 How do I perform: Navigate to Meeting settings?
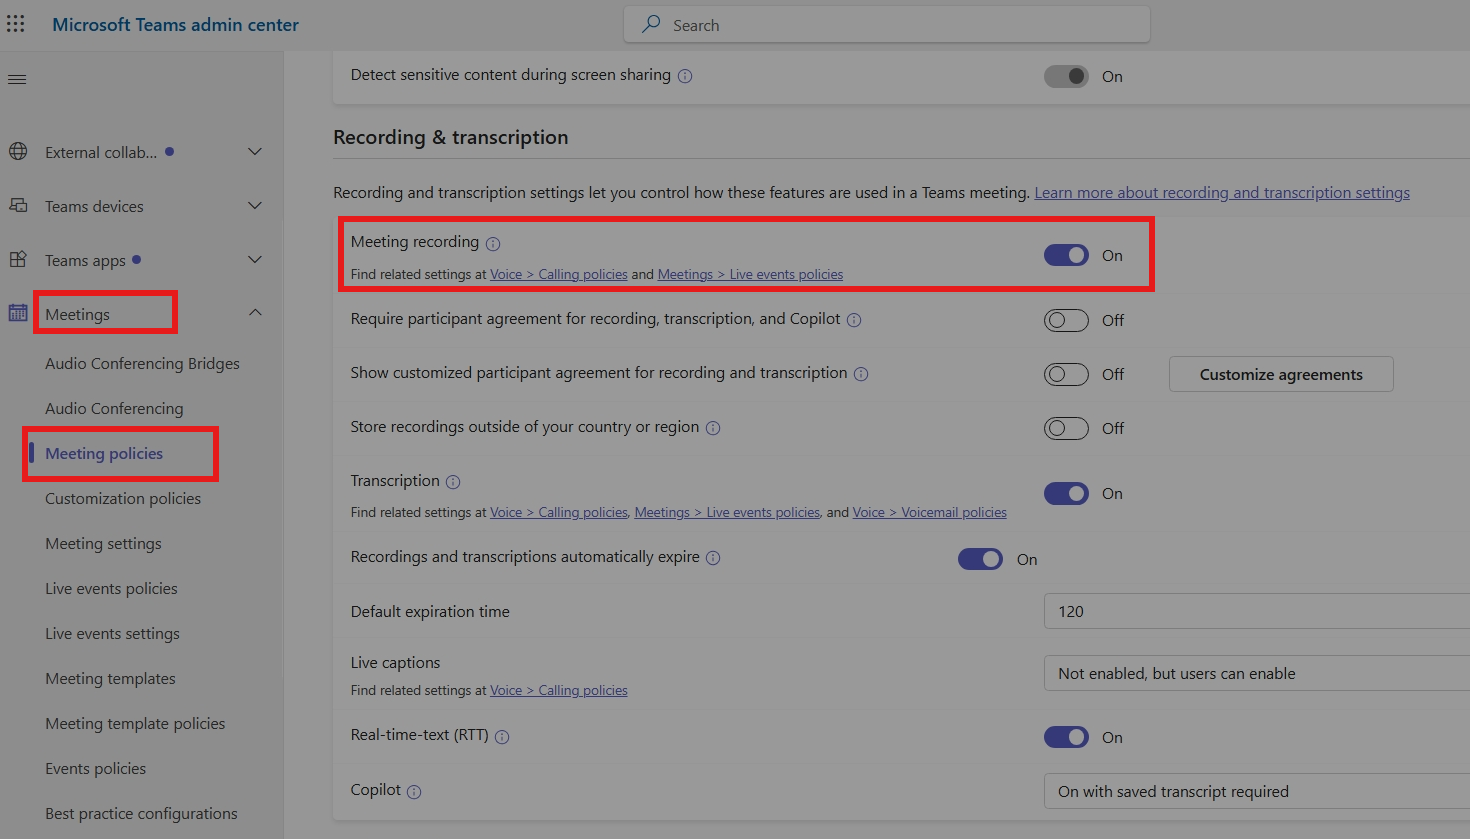103,543
